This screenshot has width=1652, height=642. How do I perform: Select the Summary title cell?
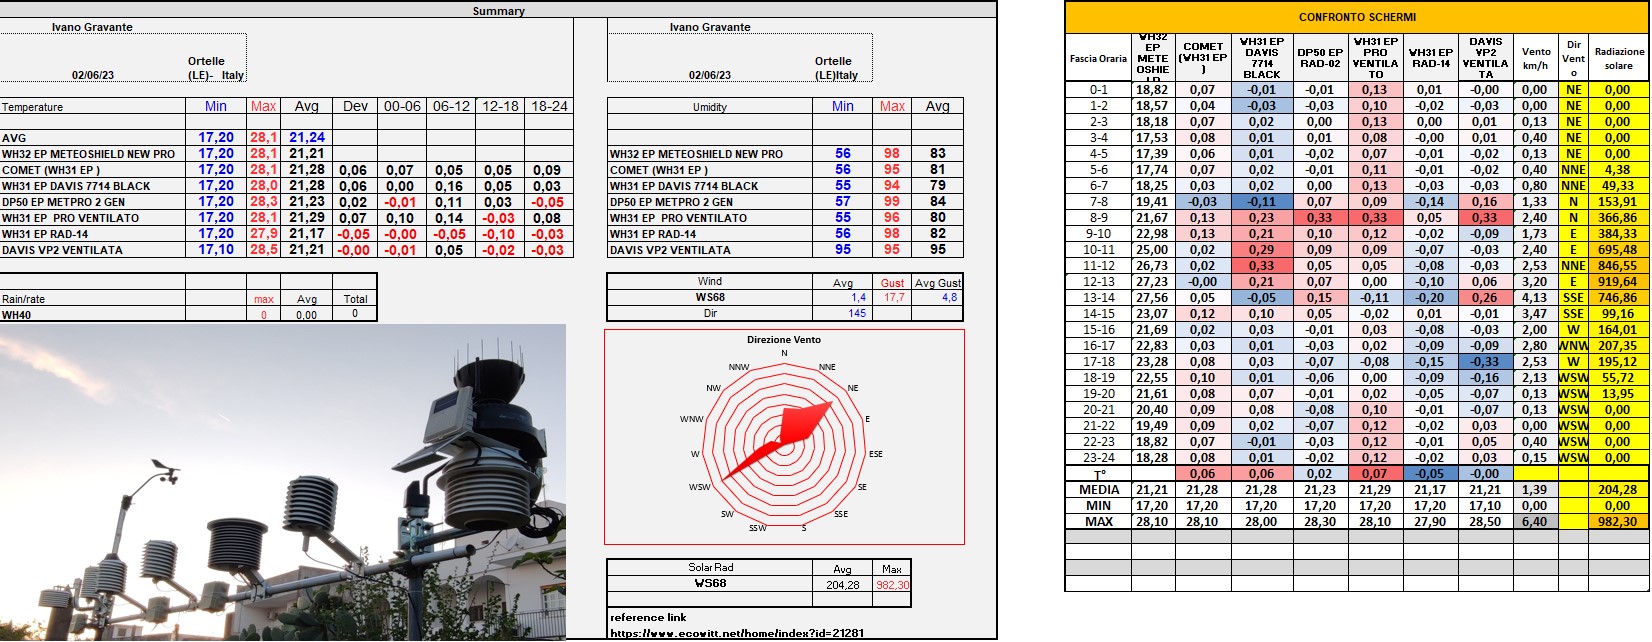(x=498, y=11)
